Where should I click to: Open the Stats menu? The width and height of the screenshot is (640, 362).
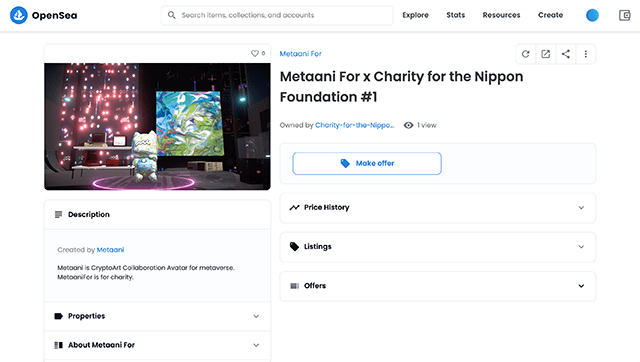[456, 15]
